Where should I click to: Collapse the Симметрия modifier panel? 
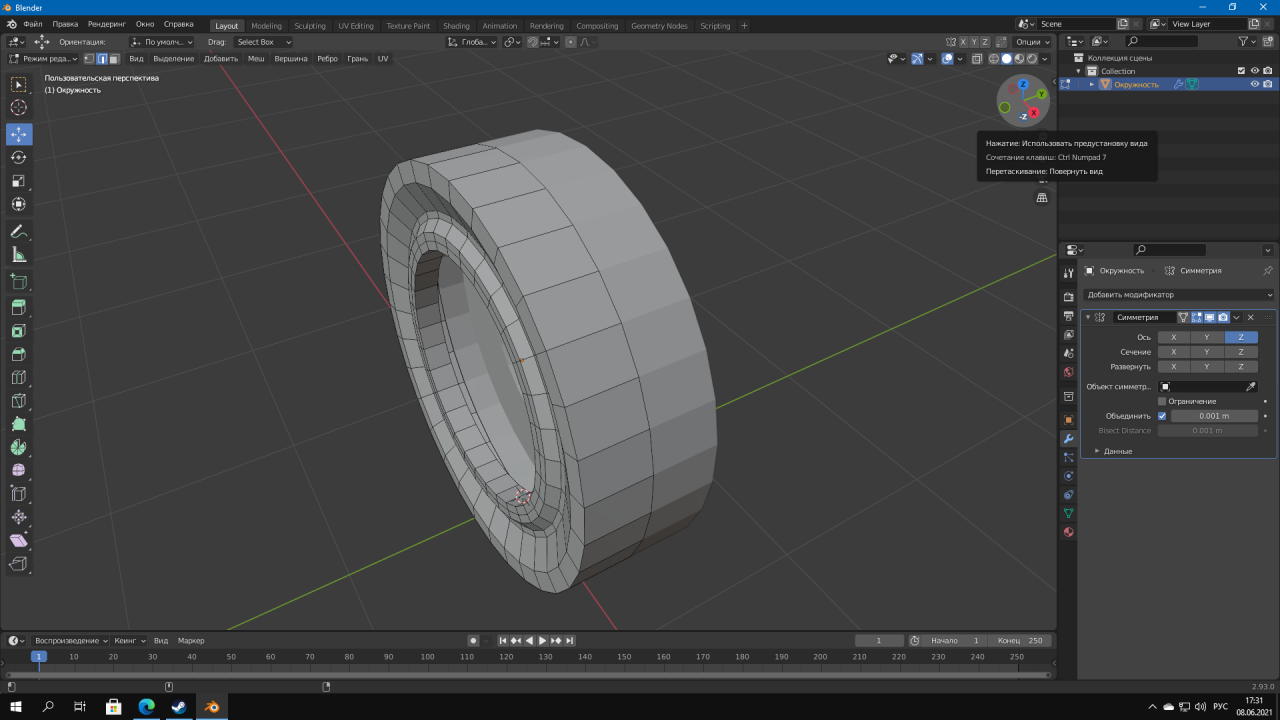[x=1088, y=317]
